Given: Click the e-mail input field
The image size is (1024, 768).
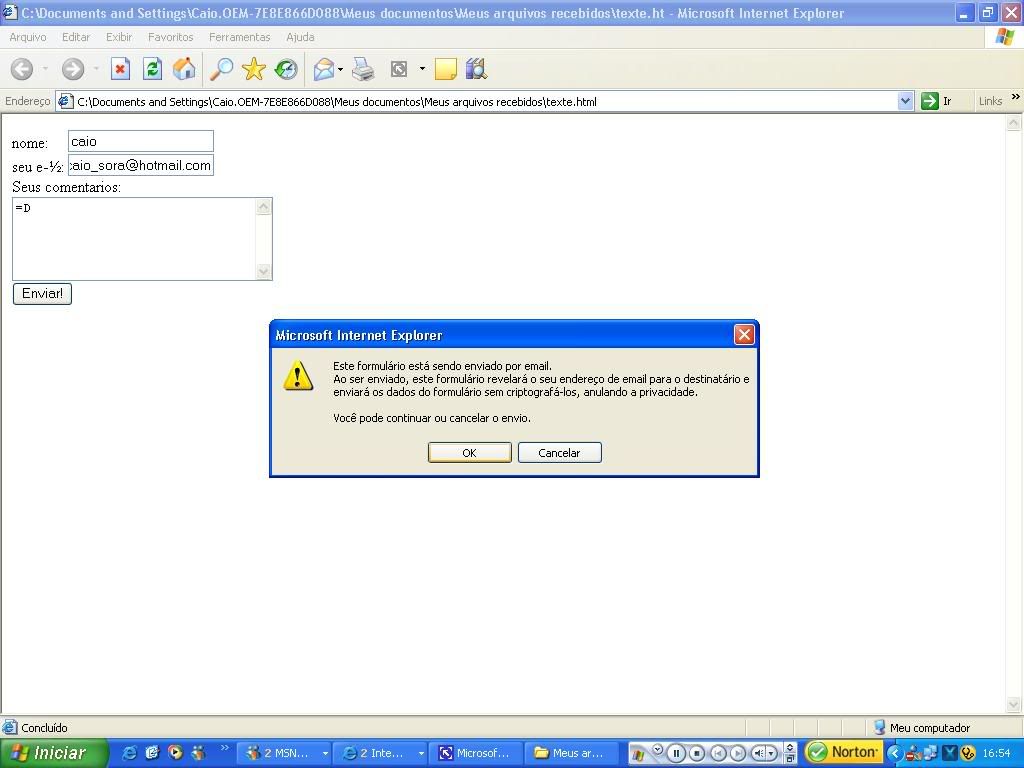Looking at the screenshot, I should coord(140,165).
